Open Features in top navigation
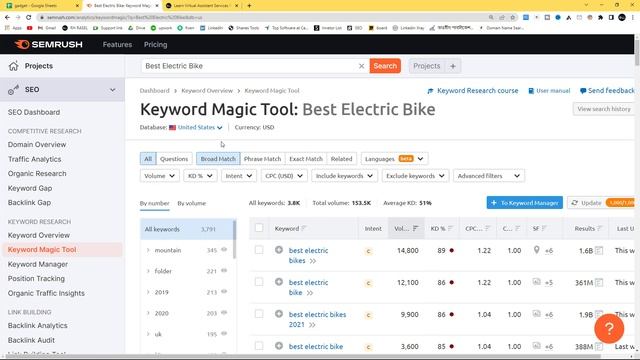This screenshot has width=640, height=360. tap(117, 44)
